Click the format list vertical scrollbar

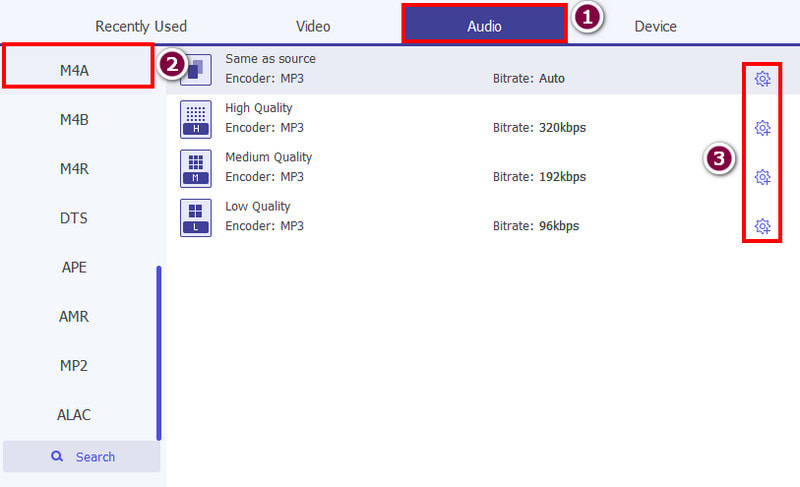159,350
